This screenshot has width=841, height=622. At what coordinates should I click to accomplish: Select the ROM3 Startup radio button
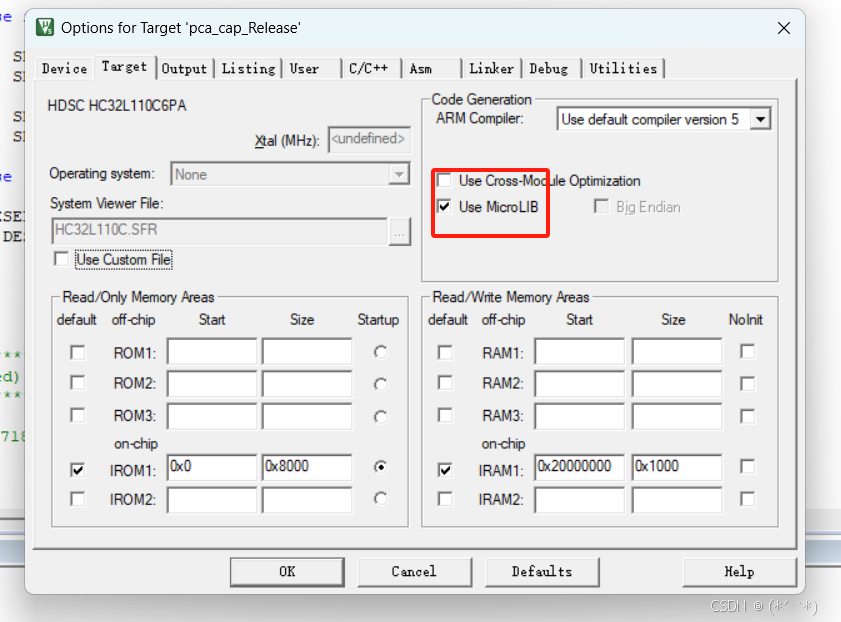point(380,417)
